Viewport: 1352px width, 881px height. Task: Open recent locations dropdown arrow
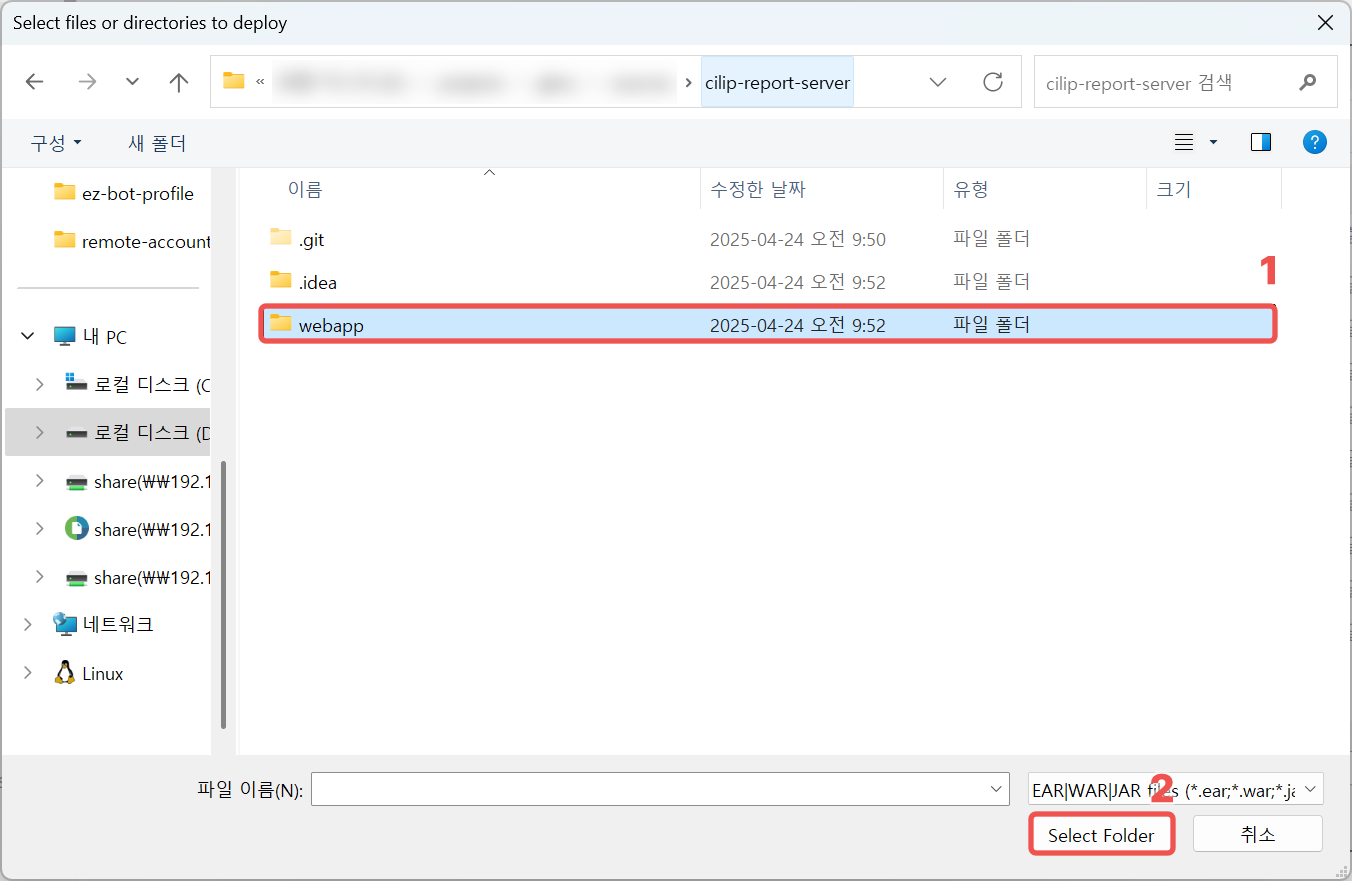132,82
